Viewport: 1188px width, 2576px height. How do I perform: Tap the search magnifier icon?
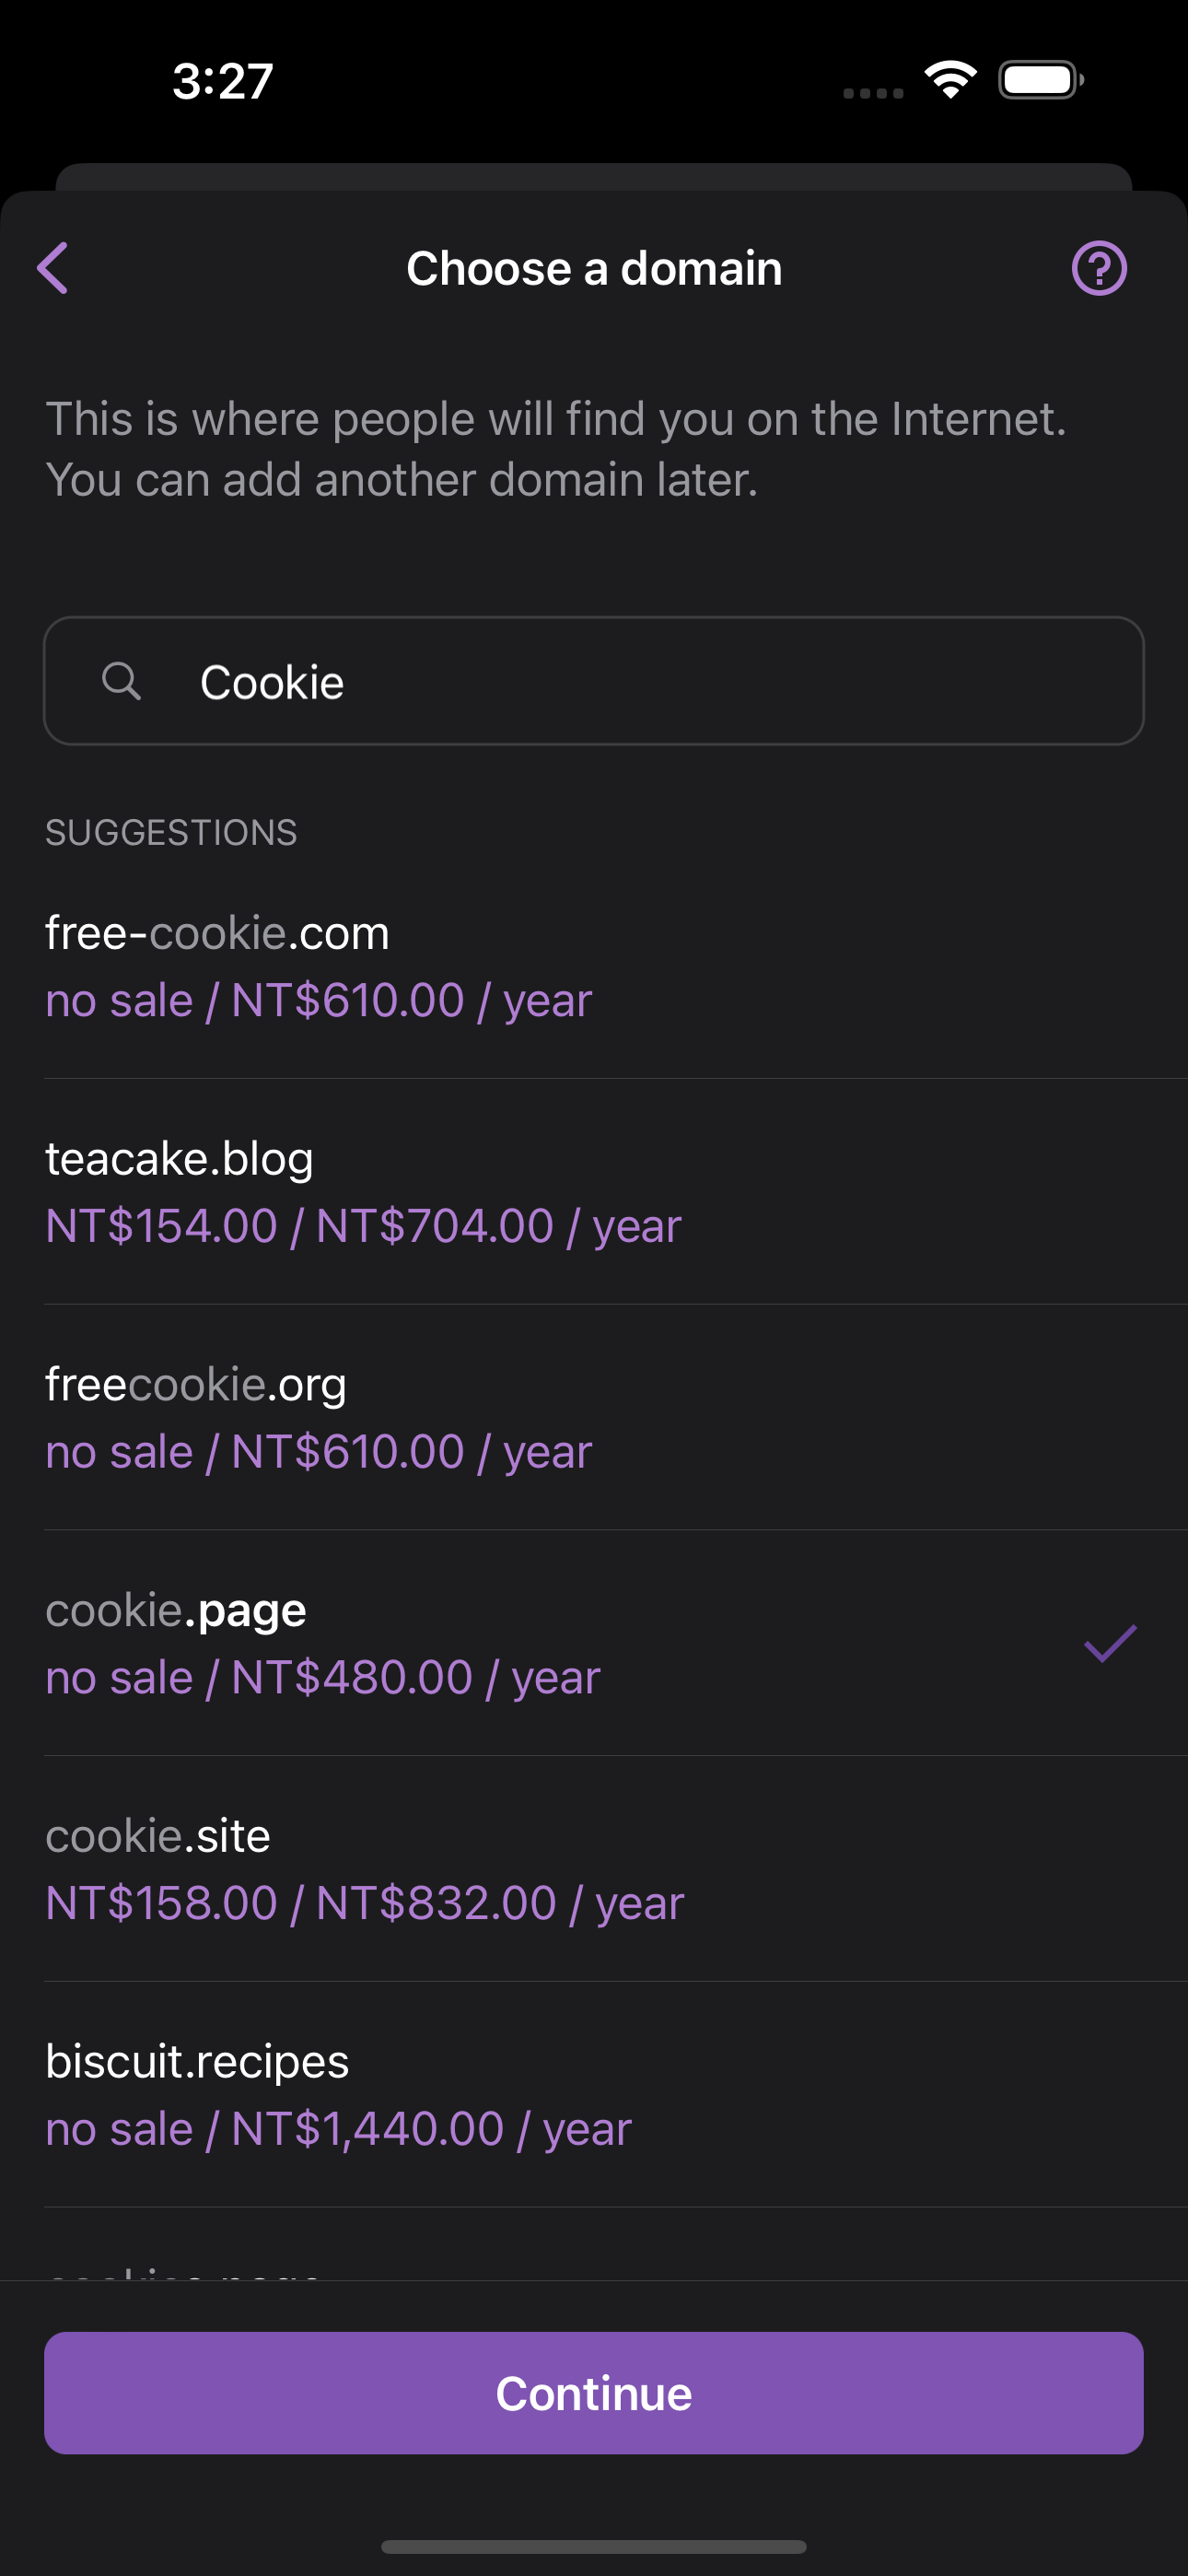(121, 681)
